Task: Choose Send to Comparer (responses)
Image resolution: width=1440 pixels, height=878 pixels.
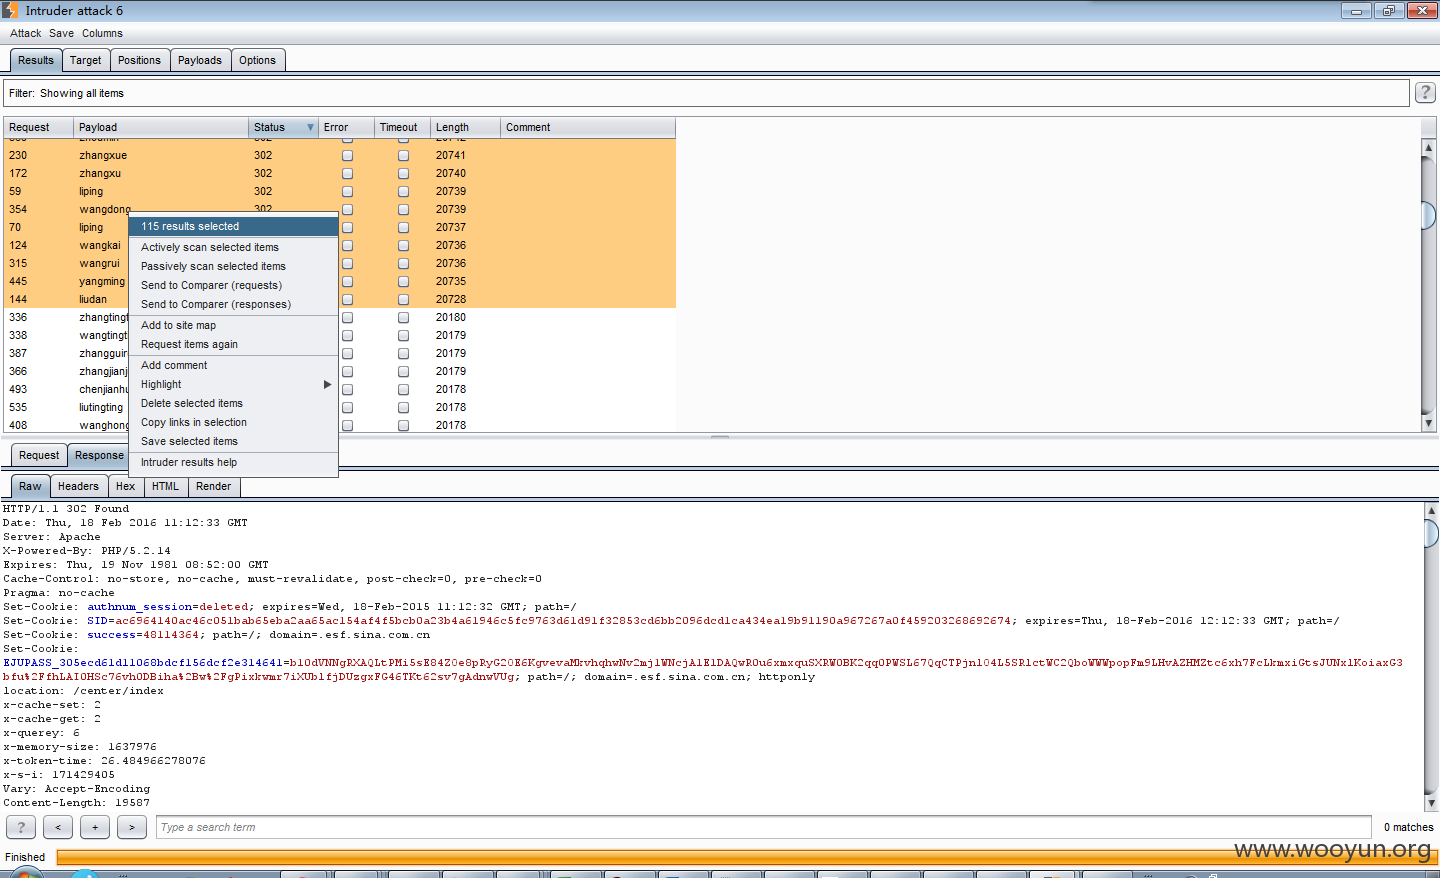Action: [233, 304]
